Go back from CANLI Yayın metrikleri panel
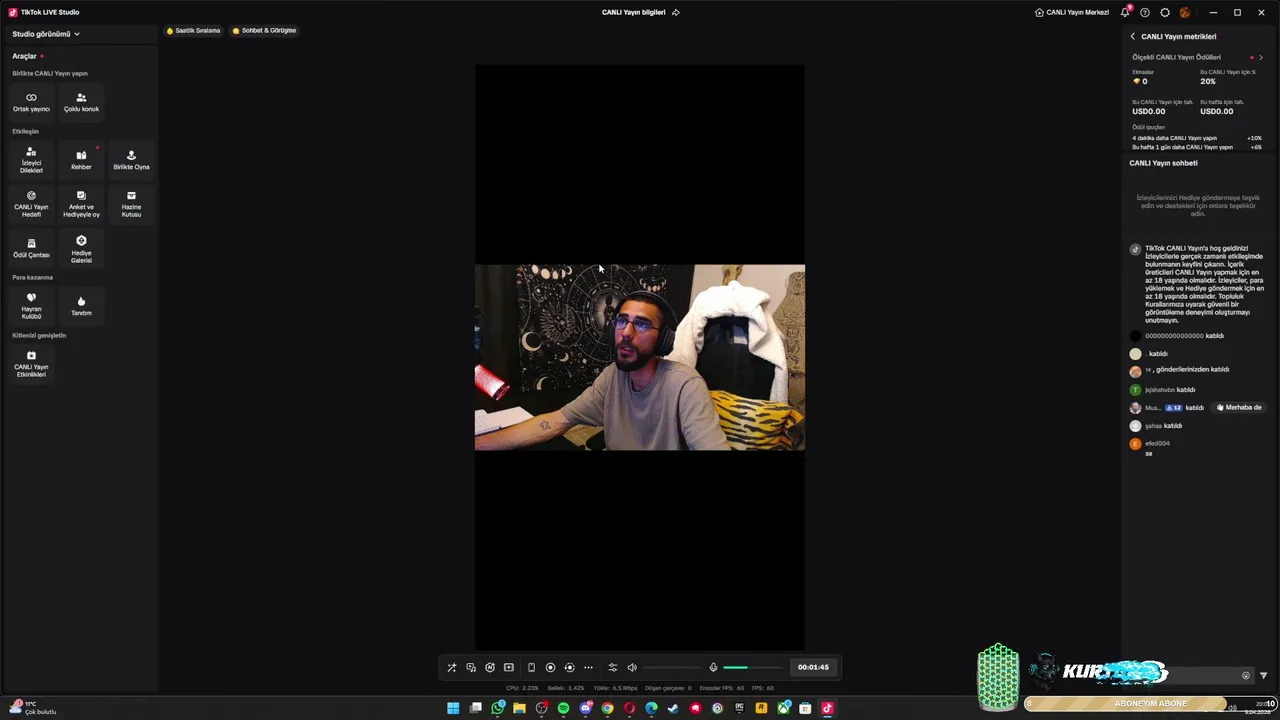This screenshot has height=720, width=1280. [1133, 36]
